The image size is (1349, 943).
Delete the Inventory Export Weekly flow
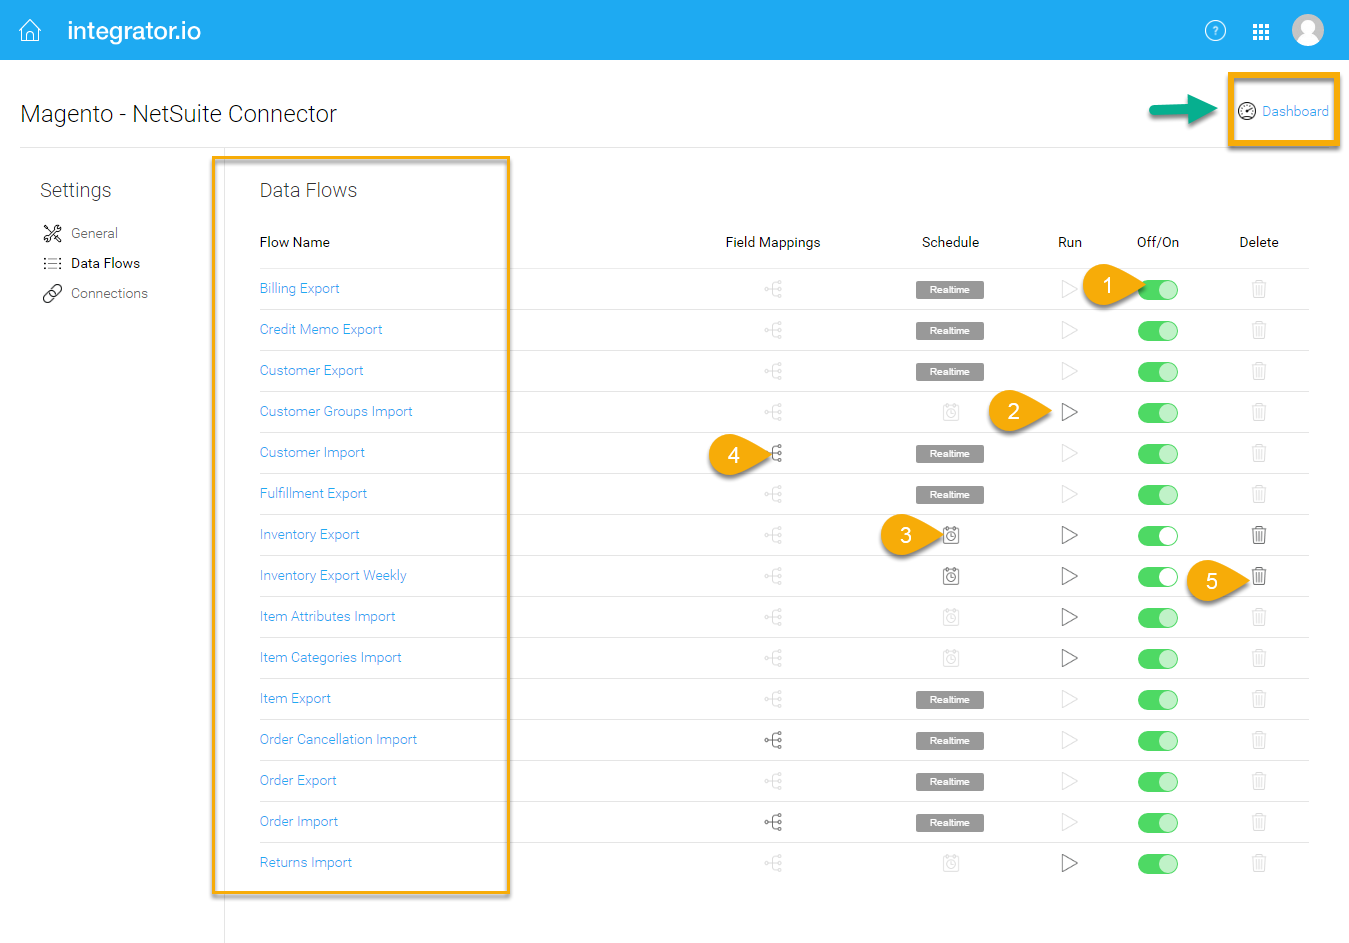coord(1259,576)
